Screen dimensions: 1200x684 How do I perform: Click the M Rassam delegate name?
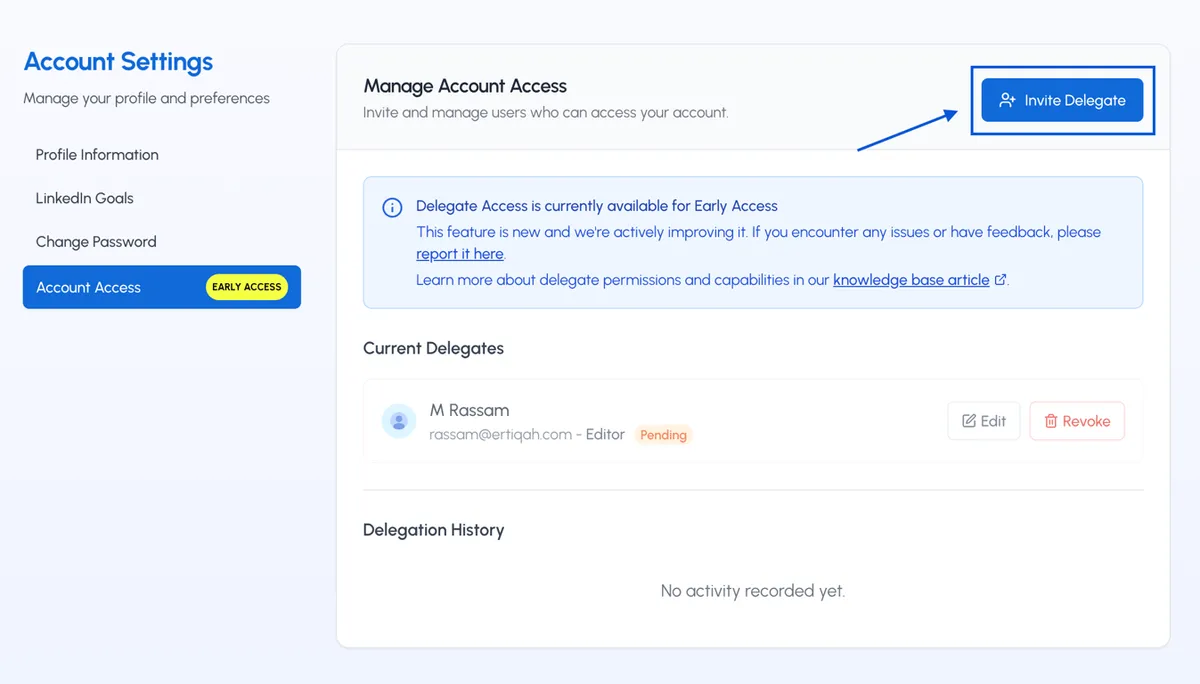point(470,409)
